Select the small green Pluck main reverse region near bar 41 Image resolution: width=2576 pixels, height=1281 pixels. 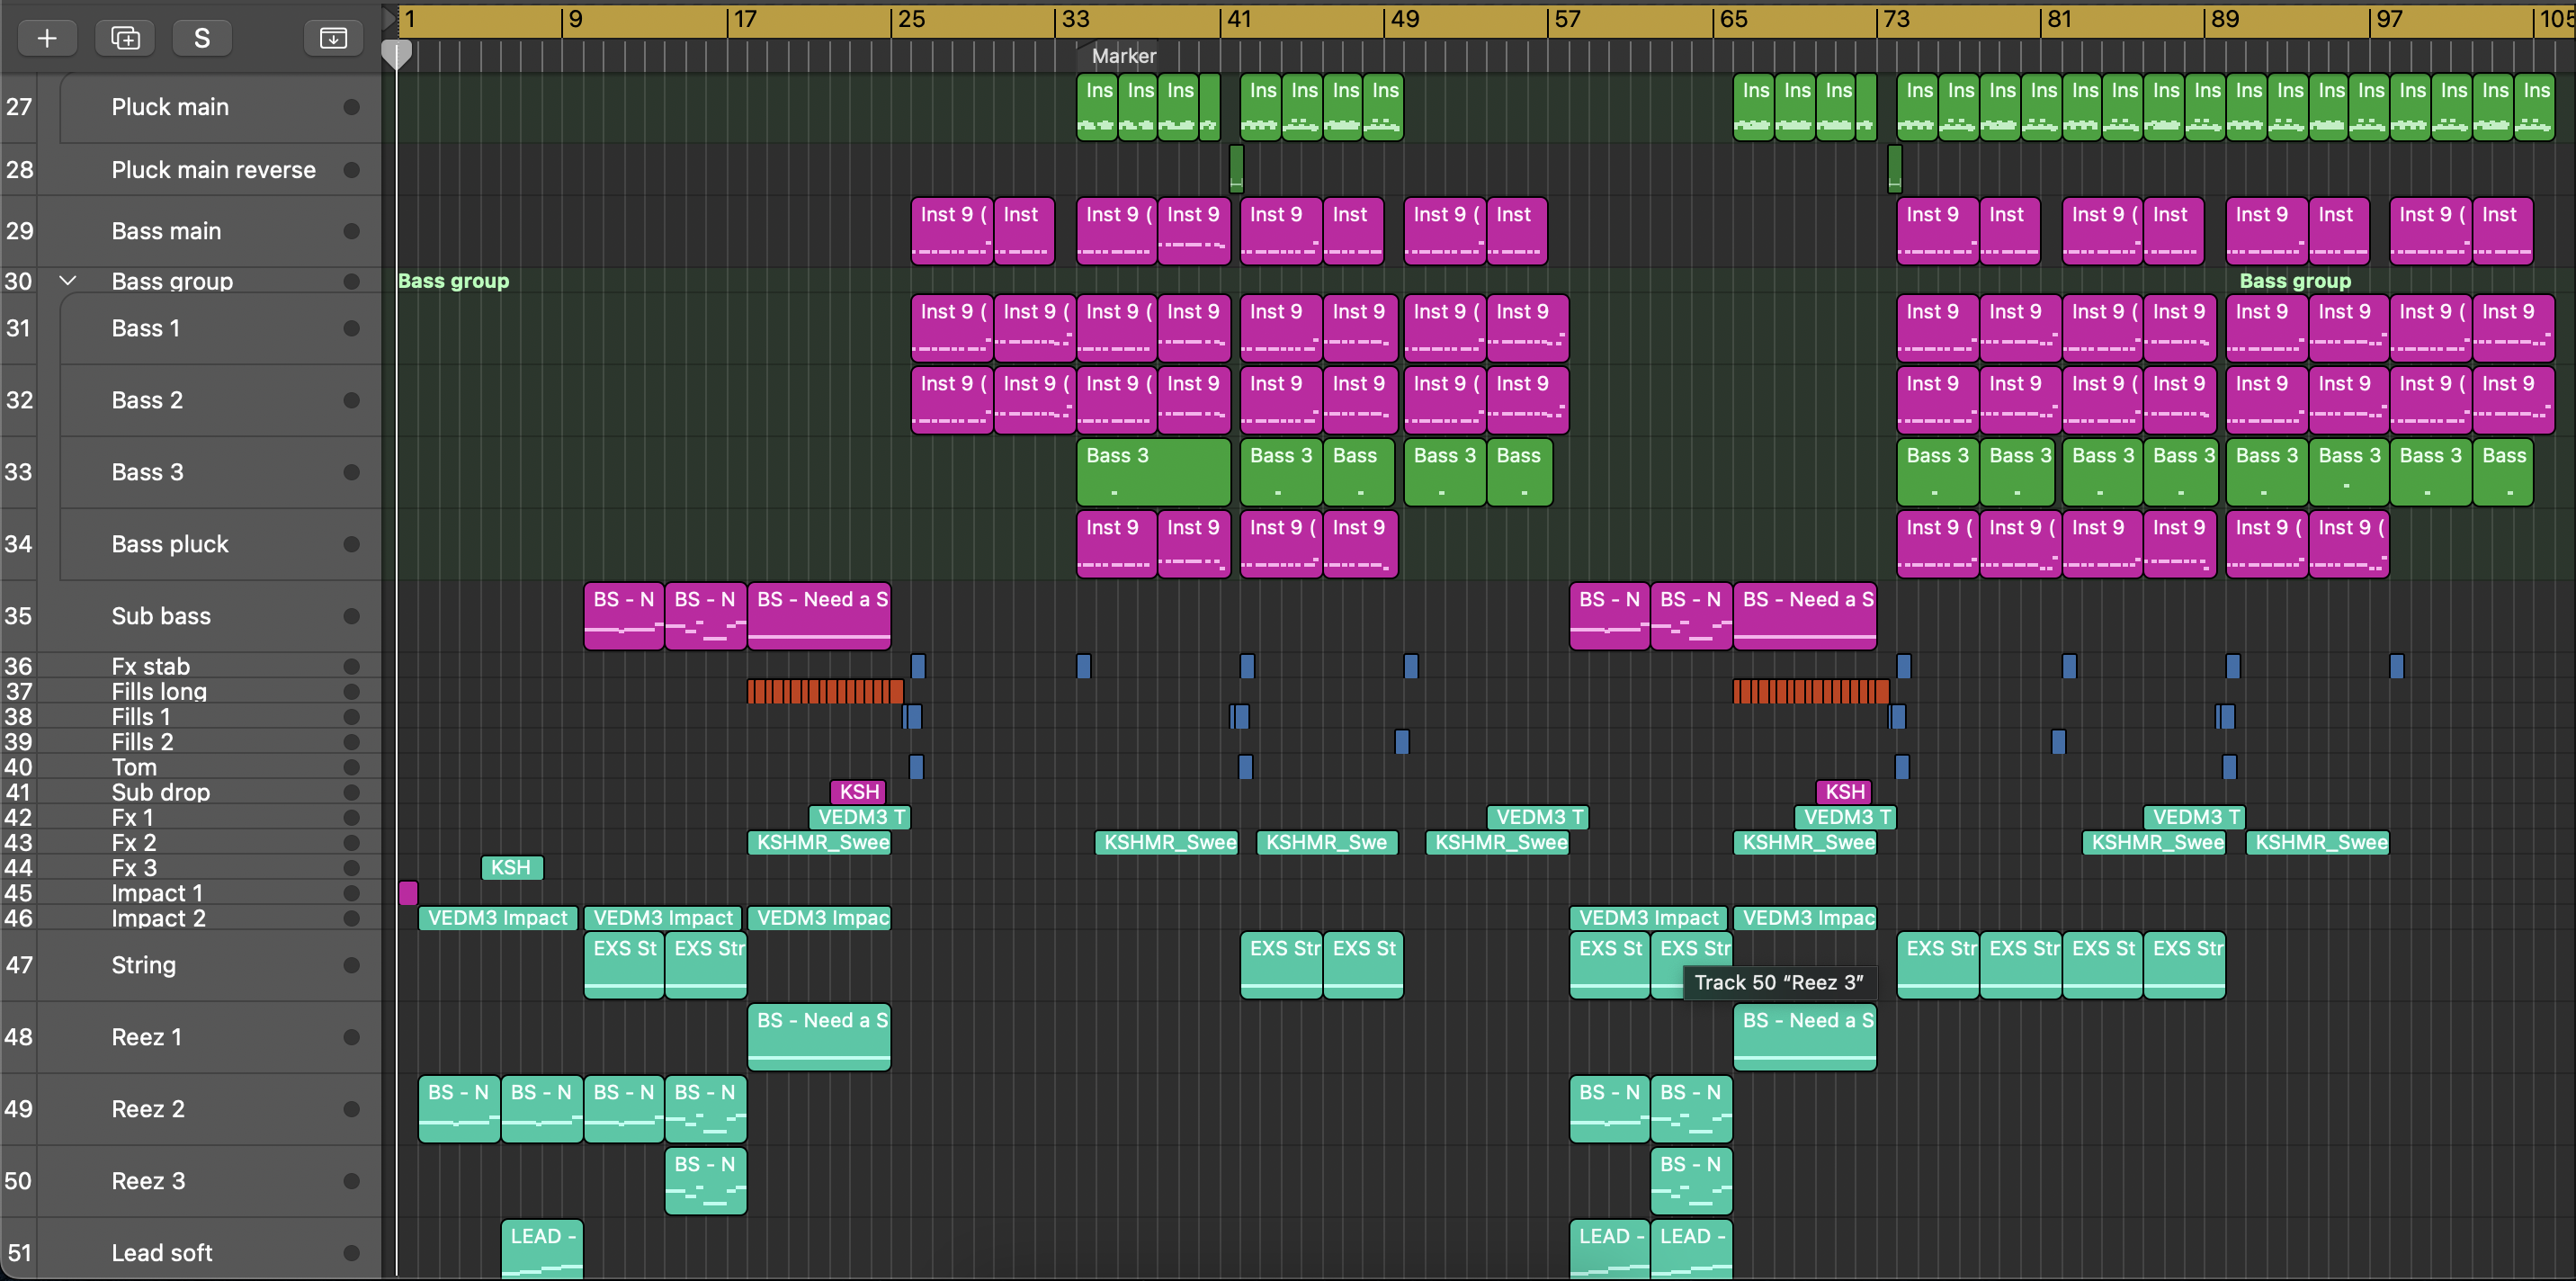(x=1236, y=168)
